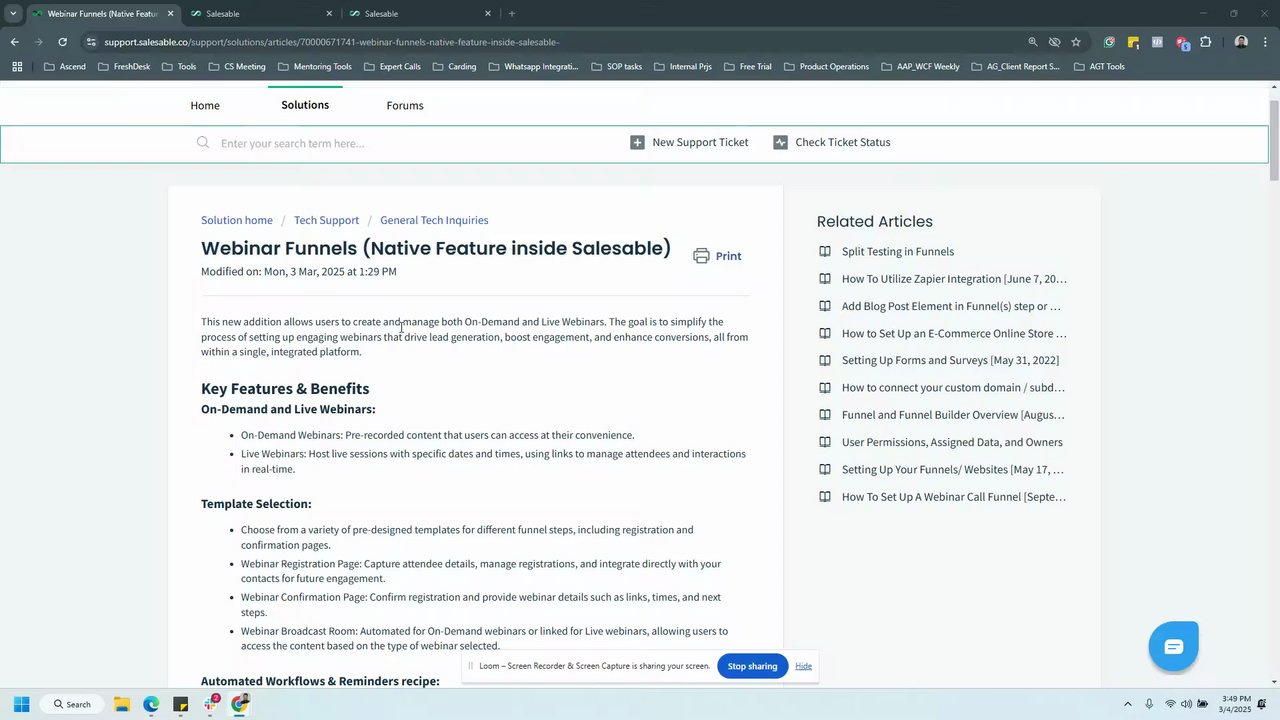Open a new browser tab
1280x720 pixels.
(512, 14)
